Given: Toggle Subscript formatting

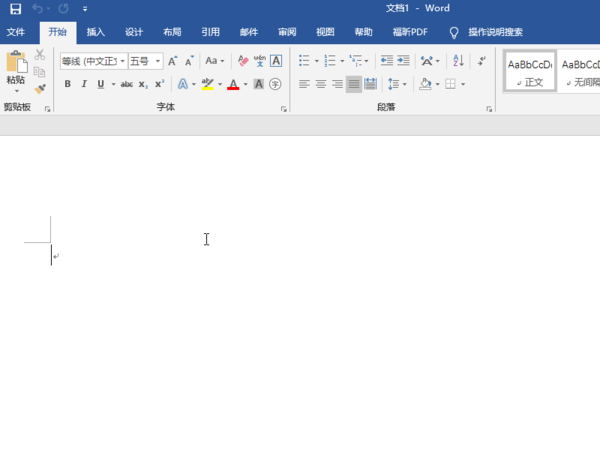Looking at the screenshot, I should pyautogui.click(x=143, y=84).
